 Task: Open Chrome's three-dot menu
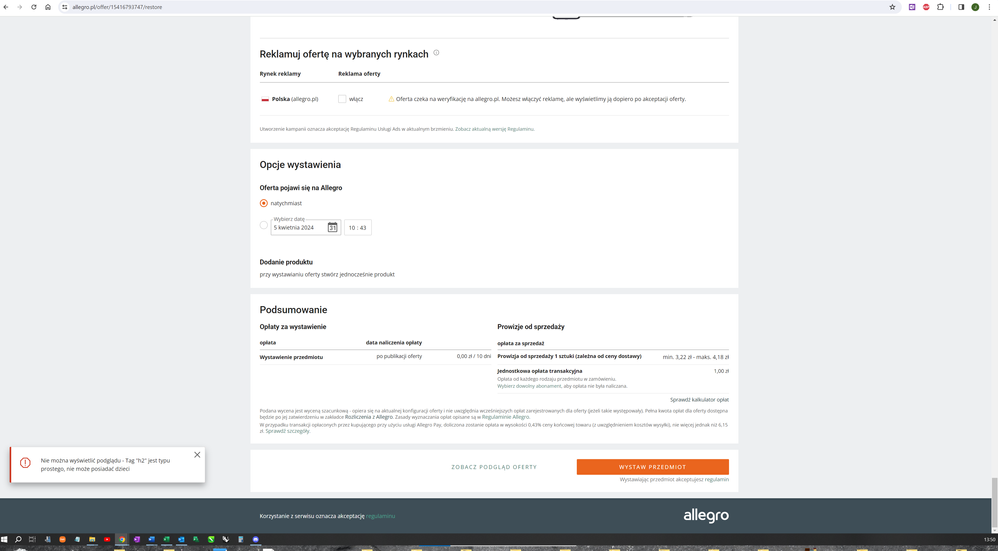(989, 7)
